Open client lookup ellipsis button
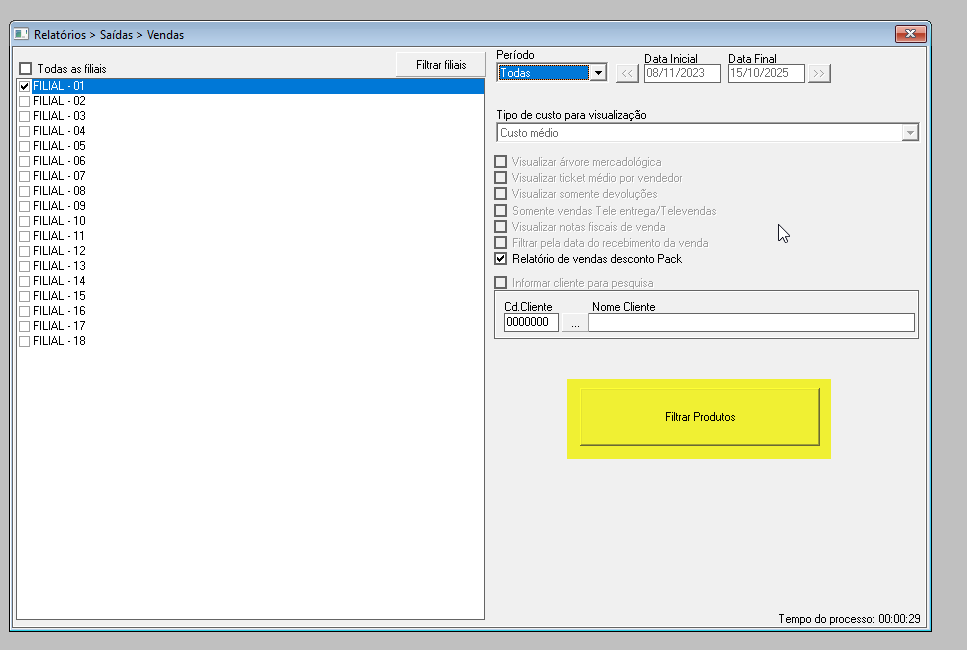This screenshot has height=650, width=967. pos(574,323)
